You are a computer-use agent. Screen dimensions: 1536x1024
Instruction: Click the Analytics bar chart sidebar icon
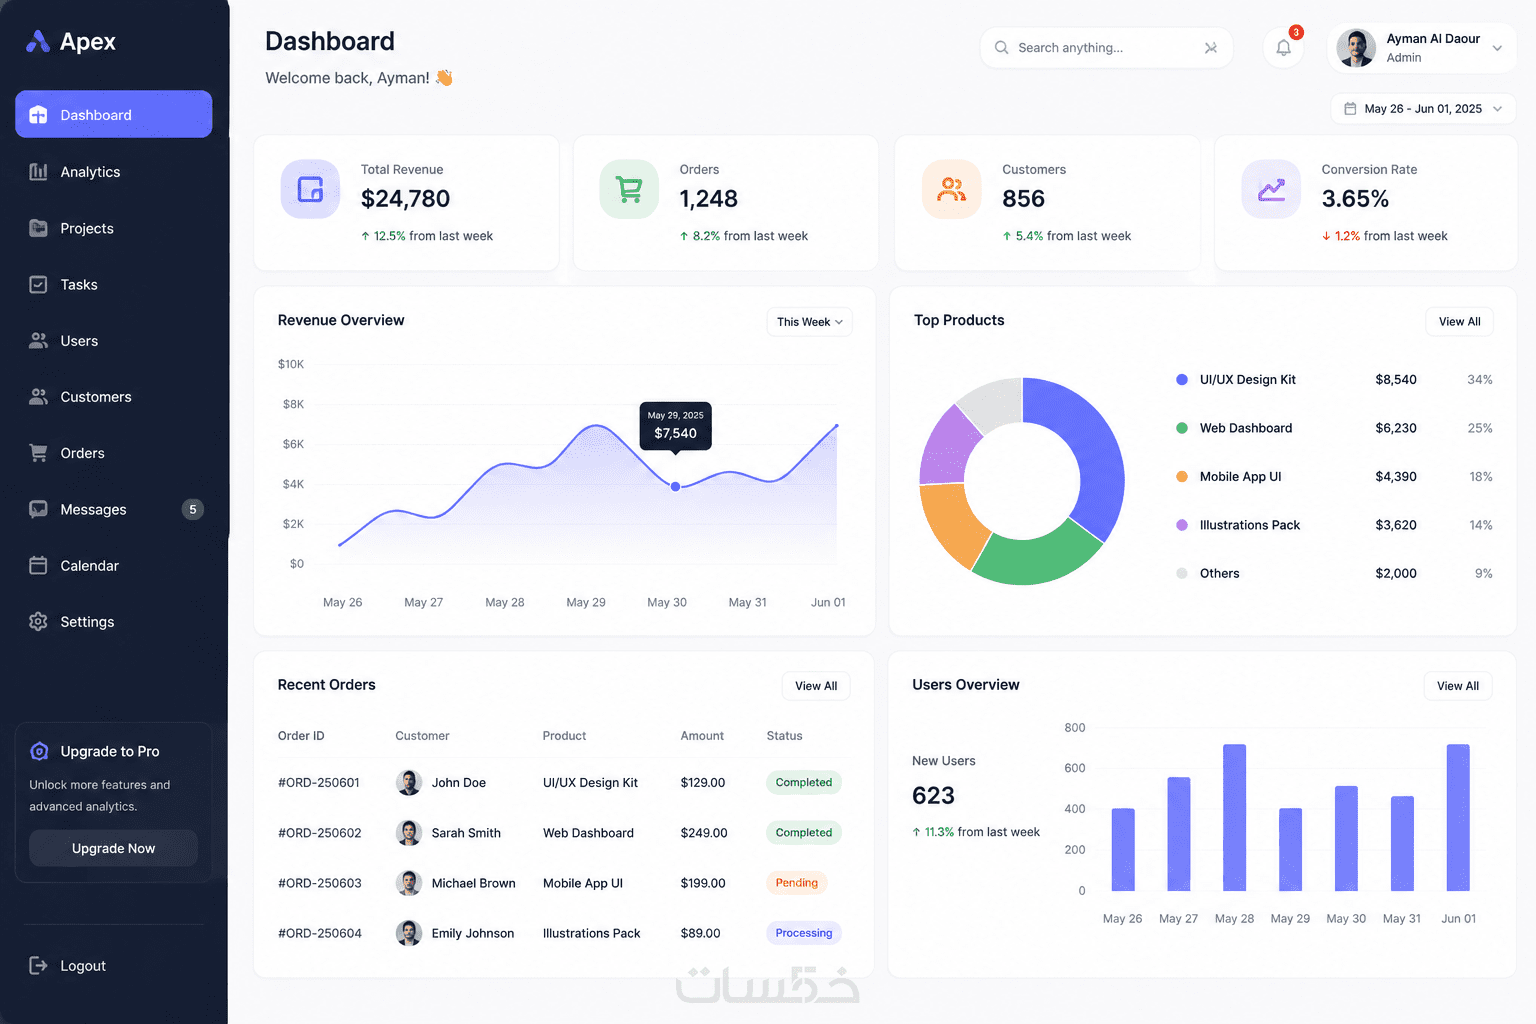tap(38, 172)
